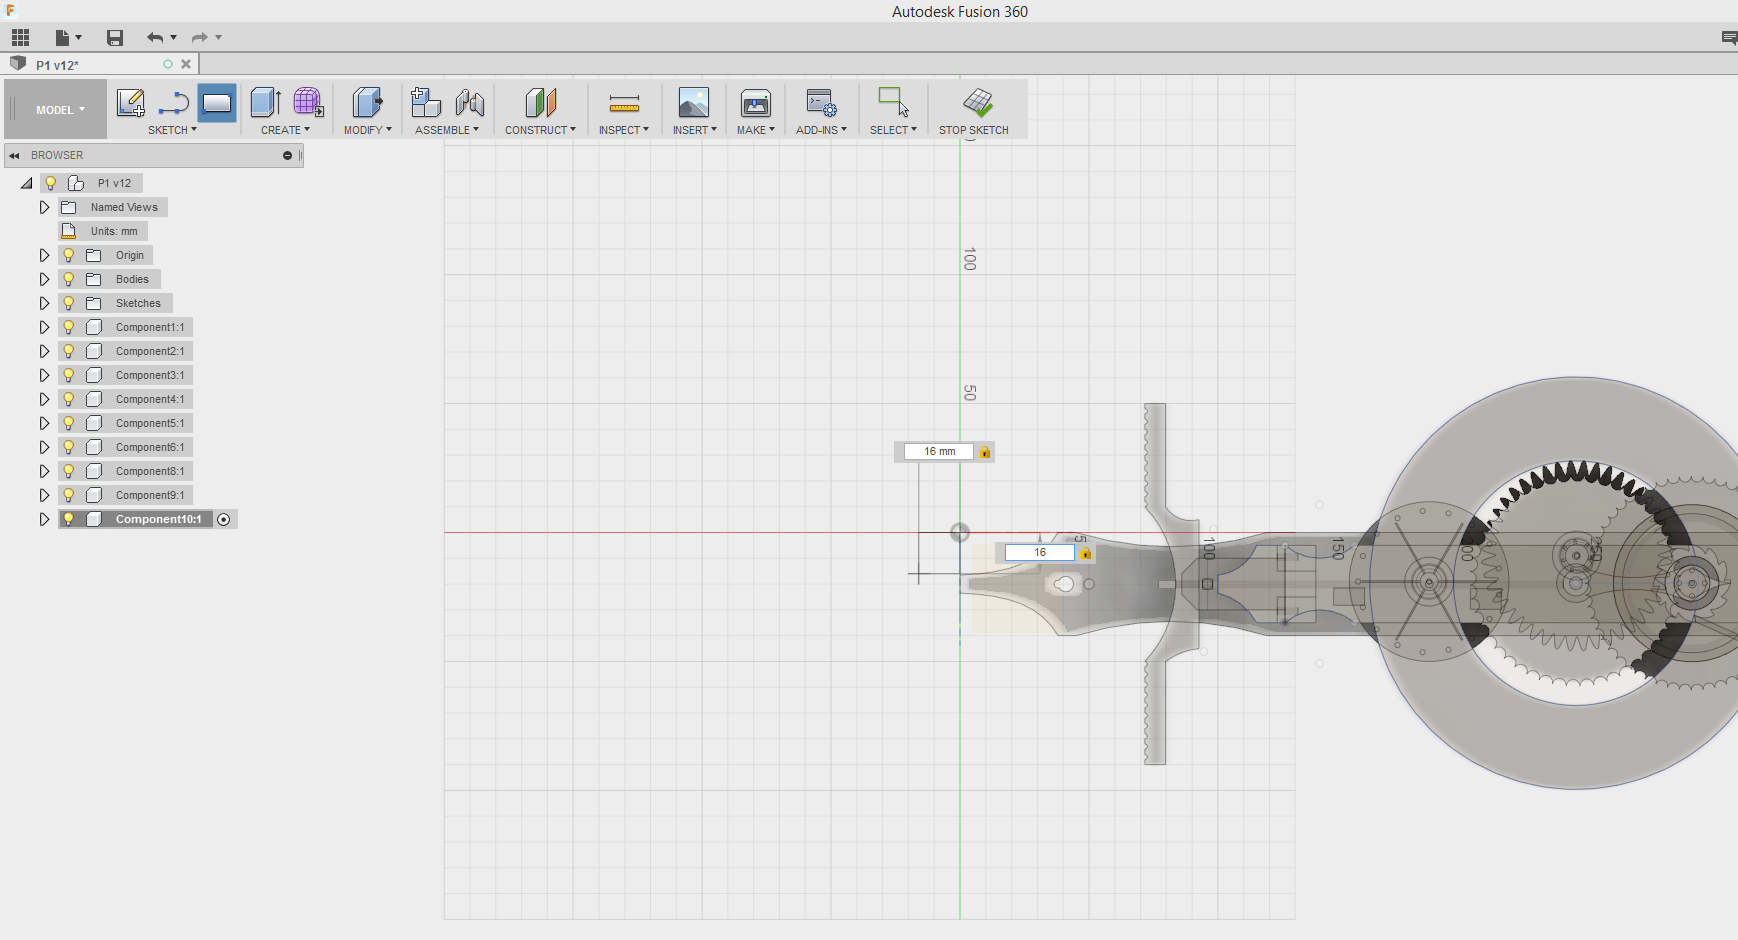Open the data panel grid icon
The width and height of the screenshot is (1738, 940).
click(20, 38)
